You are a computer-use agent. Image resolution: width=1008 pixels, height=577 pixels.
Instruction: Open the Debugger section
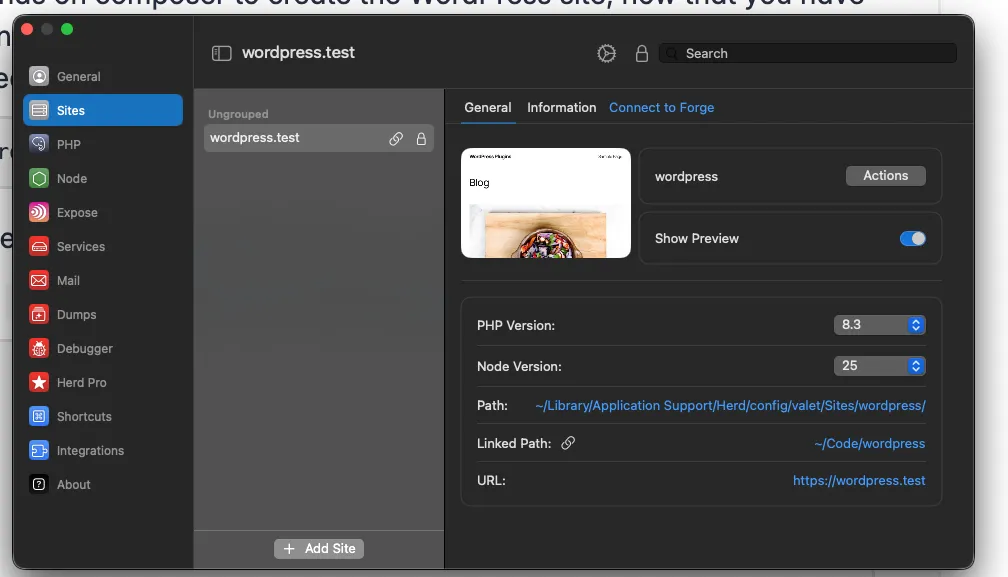pos(103,348)
